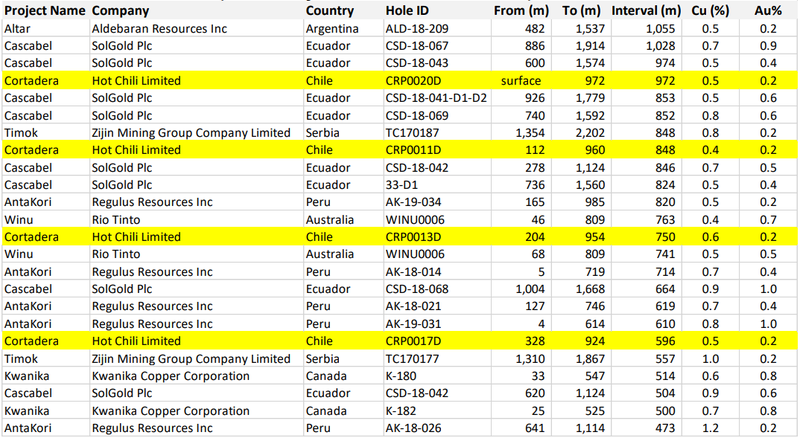Click the 'To' value '1,560'
This screenshot has width=800, height=438.
(x=590, y=185)
